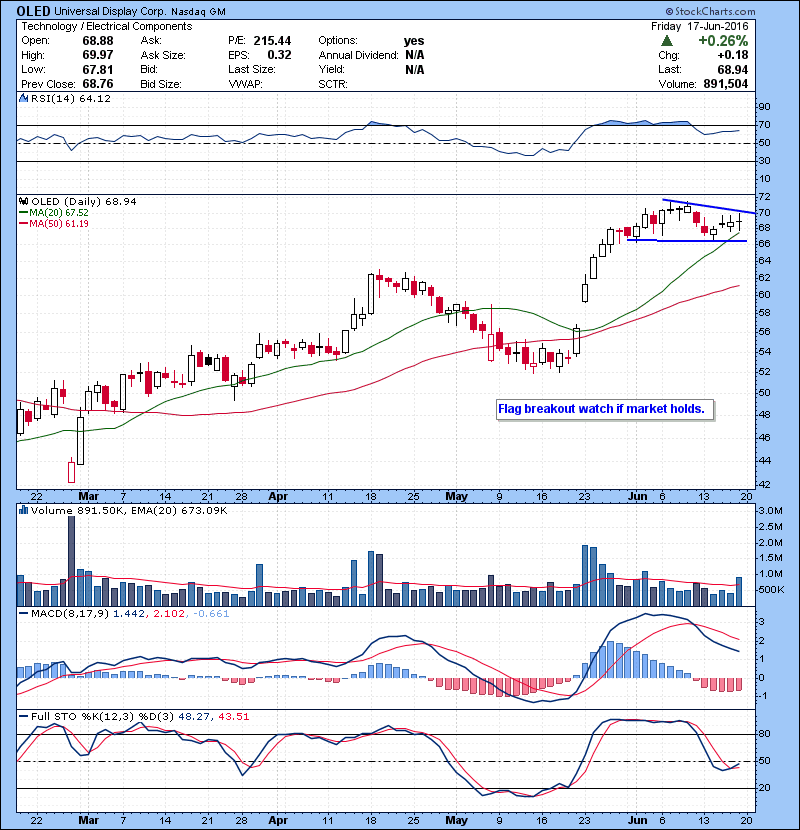Click the OLED ticker symbol title
Screen dimensions: 800x830
33,11
